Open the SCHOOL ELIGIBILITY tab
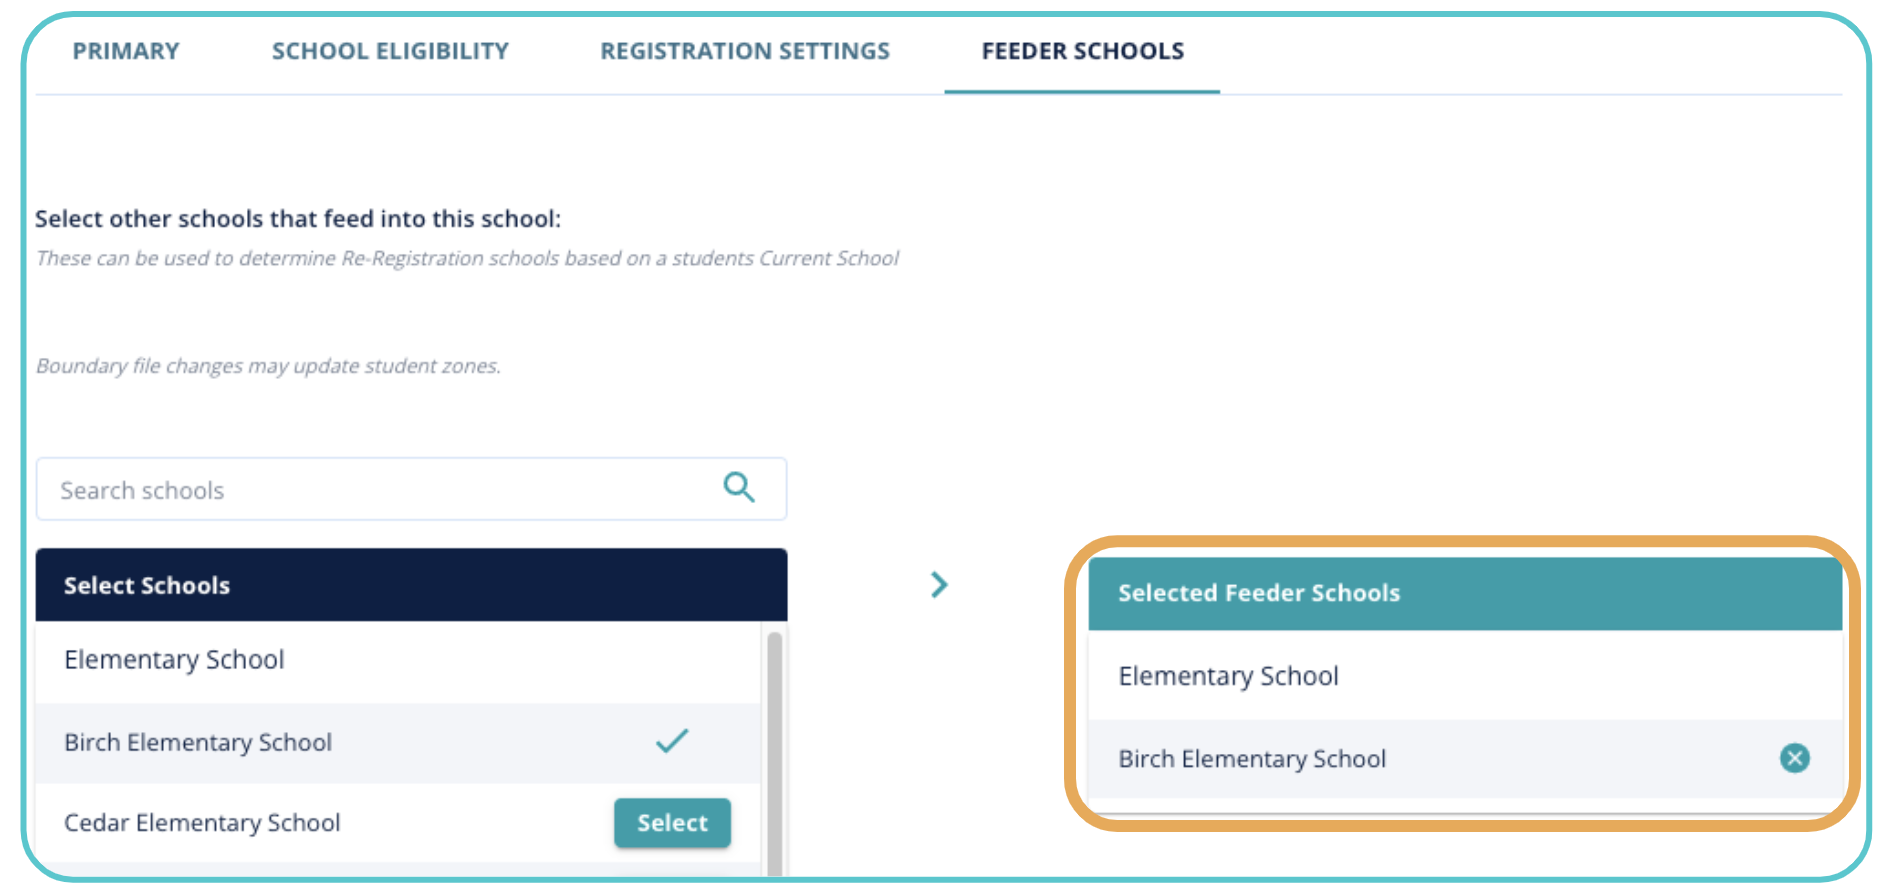Image resolution: width=1880 pixels, height=896 pixels. (390, 51)
